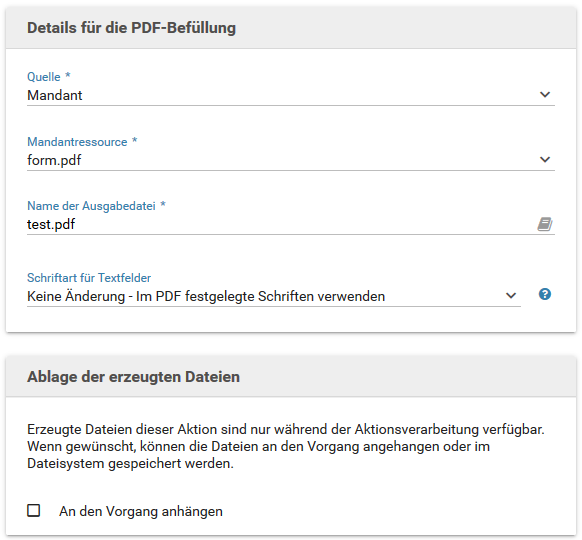Viewport: 582px width, 540px height.
Task: Click the Ablage der erzeugten Dateien header
Action: pos(133,377)
